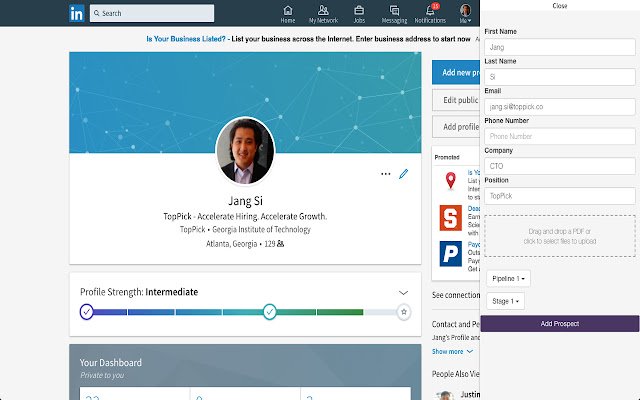
Task: Click the 'Jang Si' profile name
Action: point(245,201)
